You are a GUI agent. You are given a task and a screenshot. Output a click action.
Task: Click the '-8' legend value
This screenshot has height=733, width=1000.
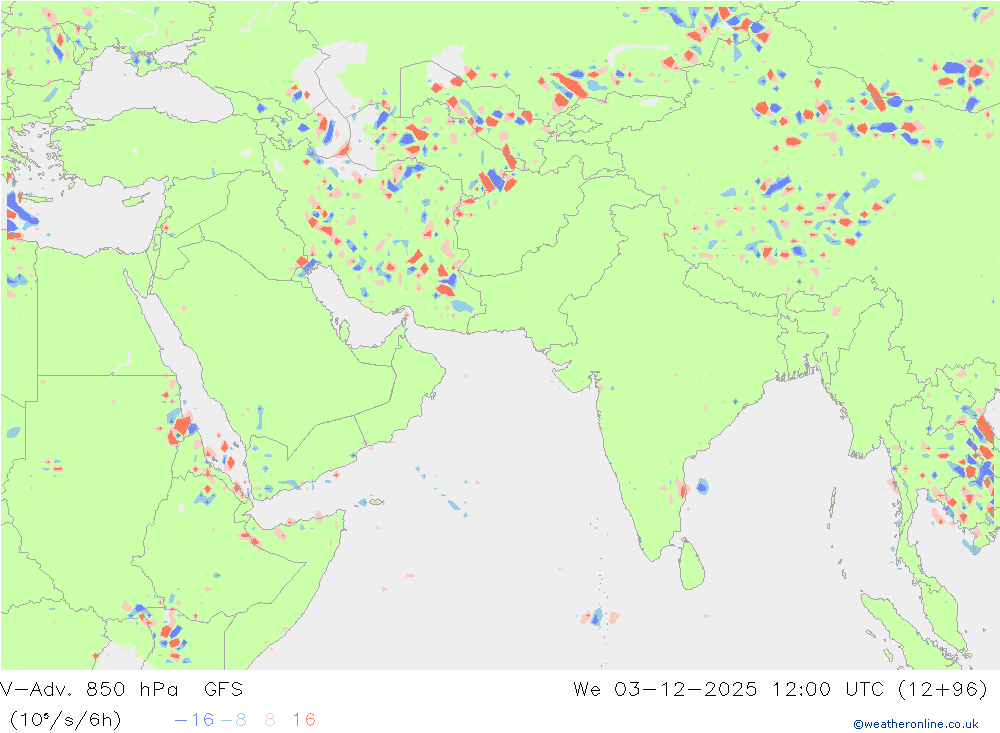pos(233,720)
